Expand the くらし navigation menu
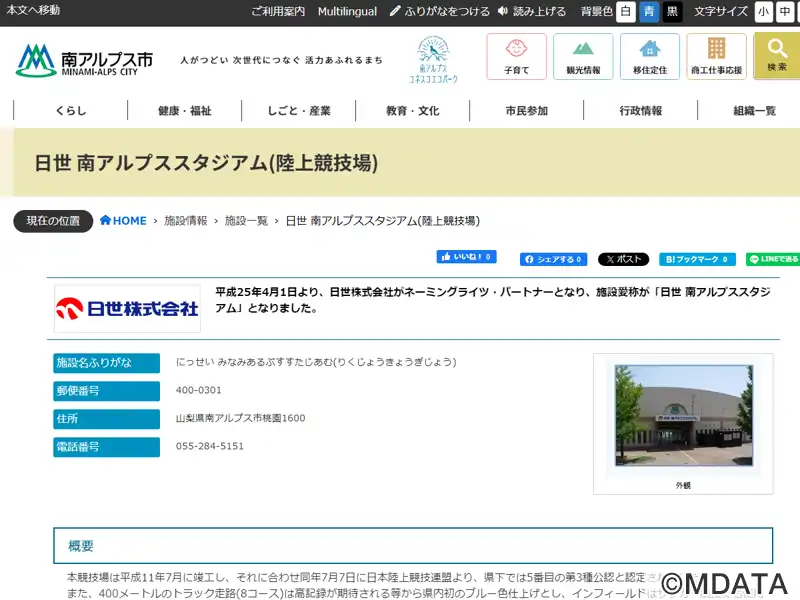 click(x=71, y=111)
